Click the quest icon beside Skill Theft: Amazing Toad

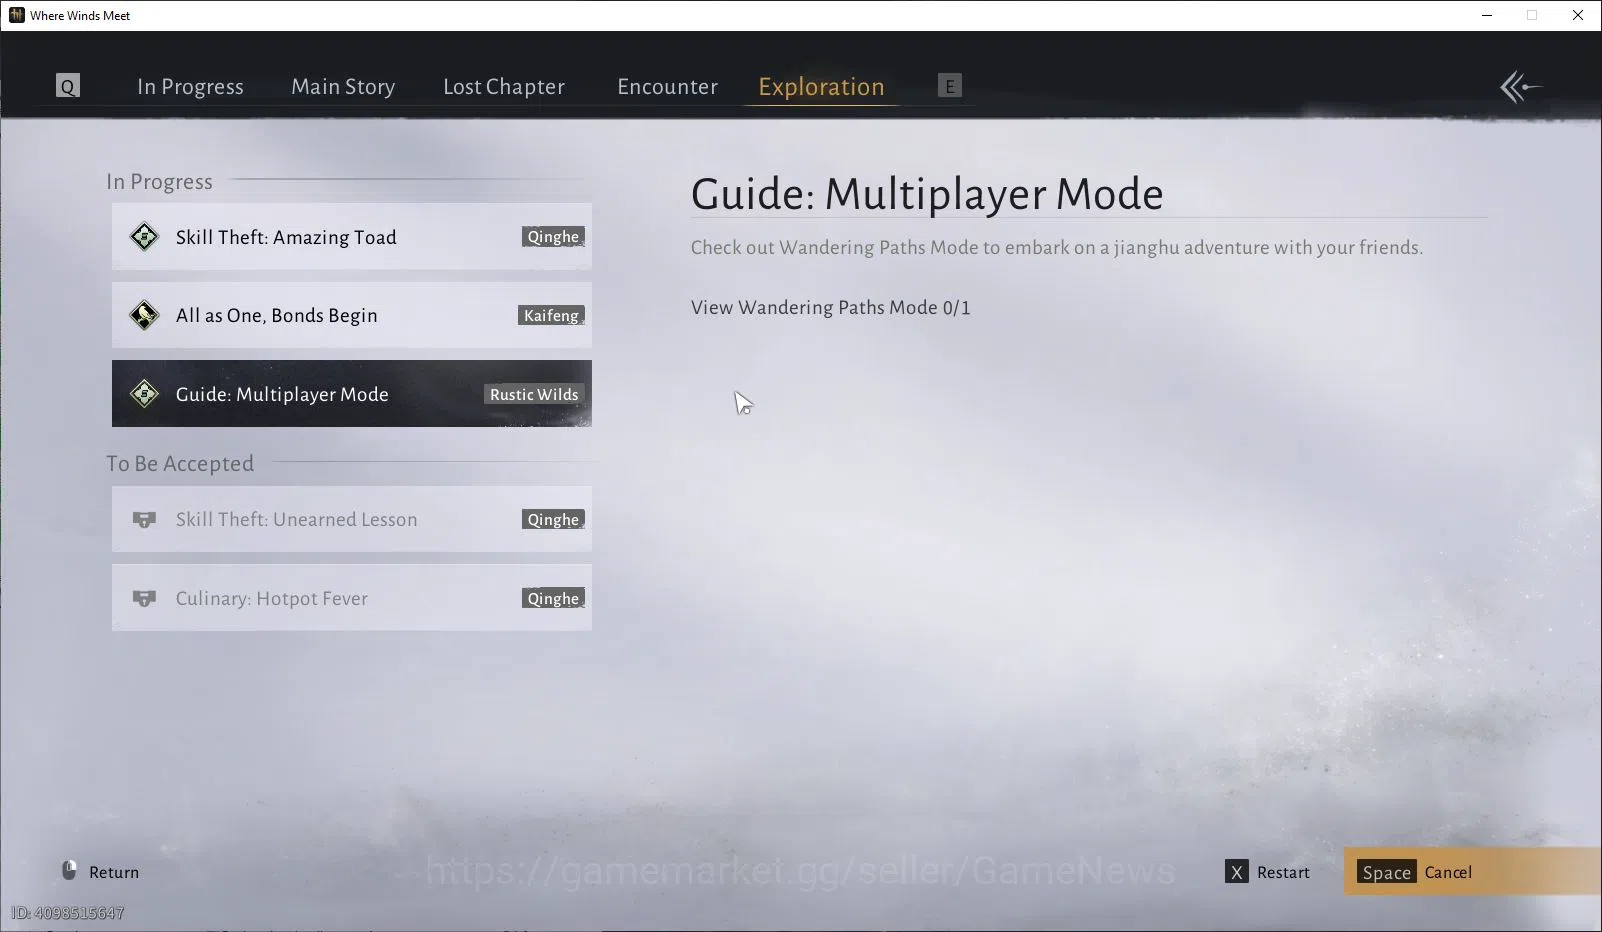pos(144,237)
